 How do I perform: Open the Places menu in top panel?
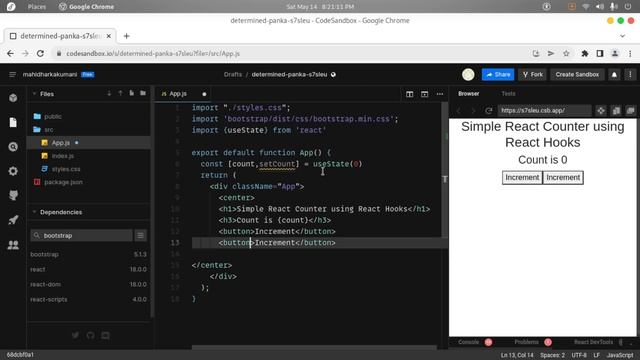(37, 7)
